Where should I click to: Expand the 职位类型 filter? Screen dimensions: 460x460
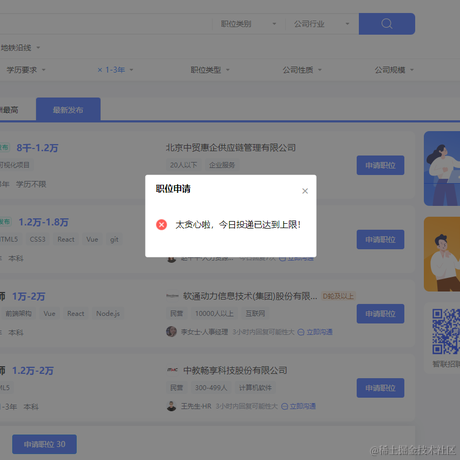point(210,70)
